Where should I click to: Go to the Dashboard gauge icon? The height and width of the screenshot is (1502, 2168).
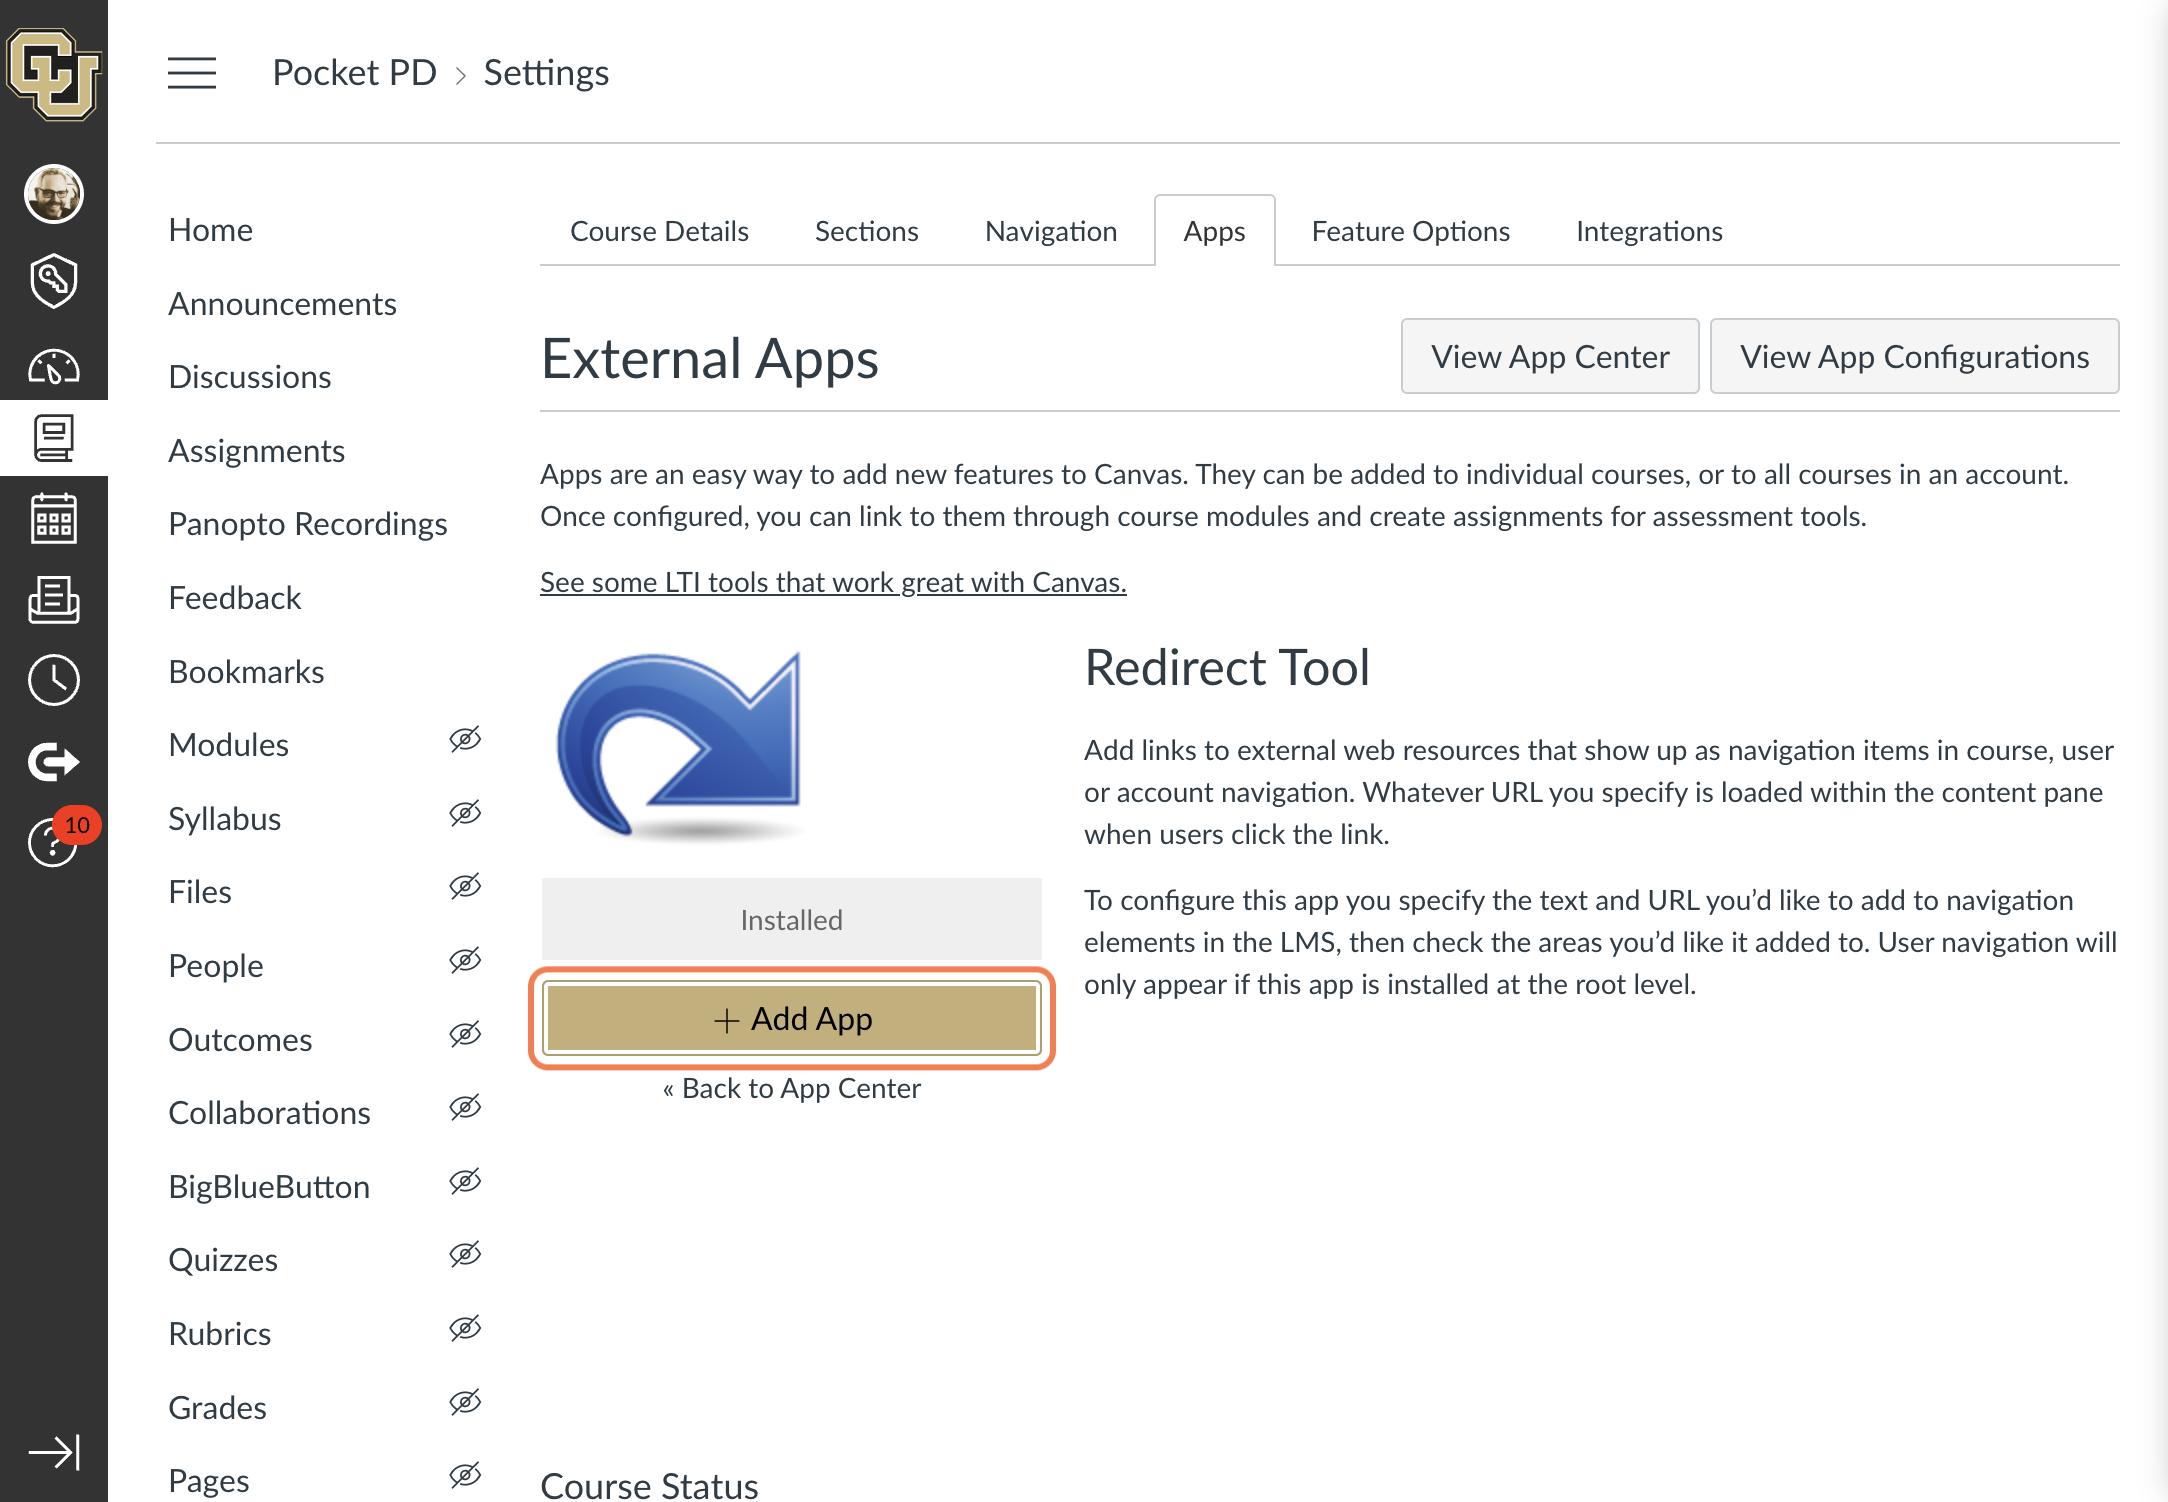pos(53,366)
